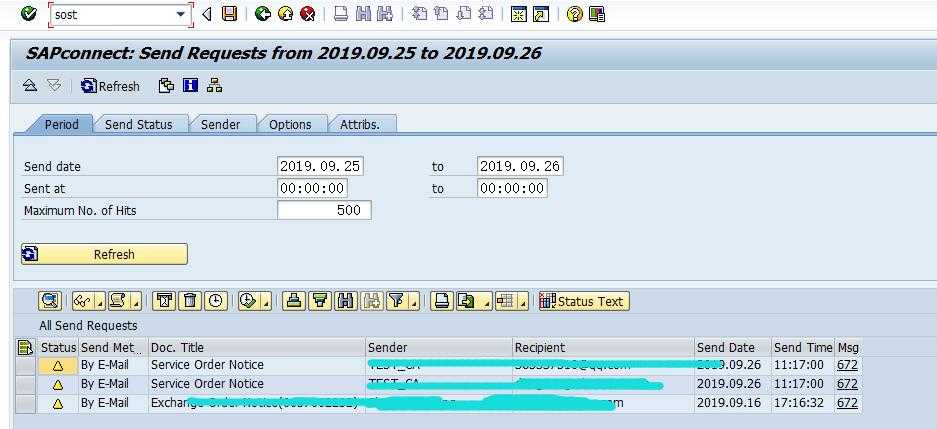Click the hierarchy tree icon in application toolbar

tap(214, 85)
